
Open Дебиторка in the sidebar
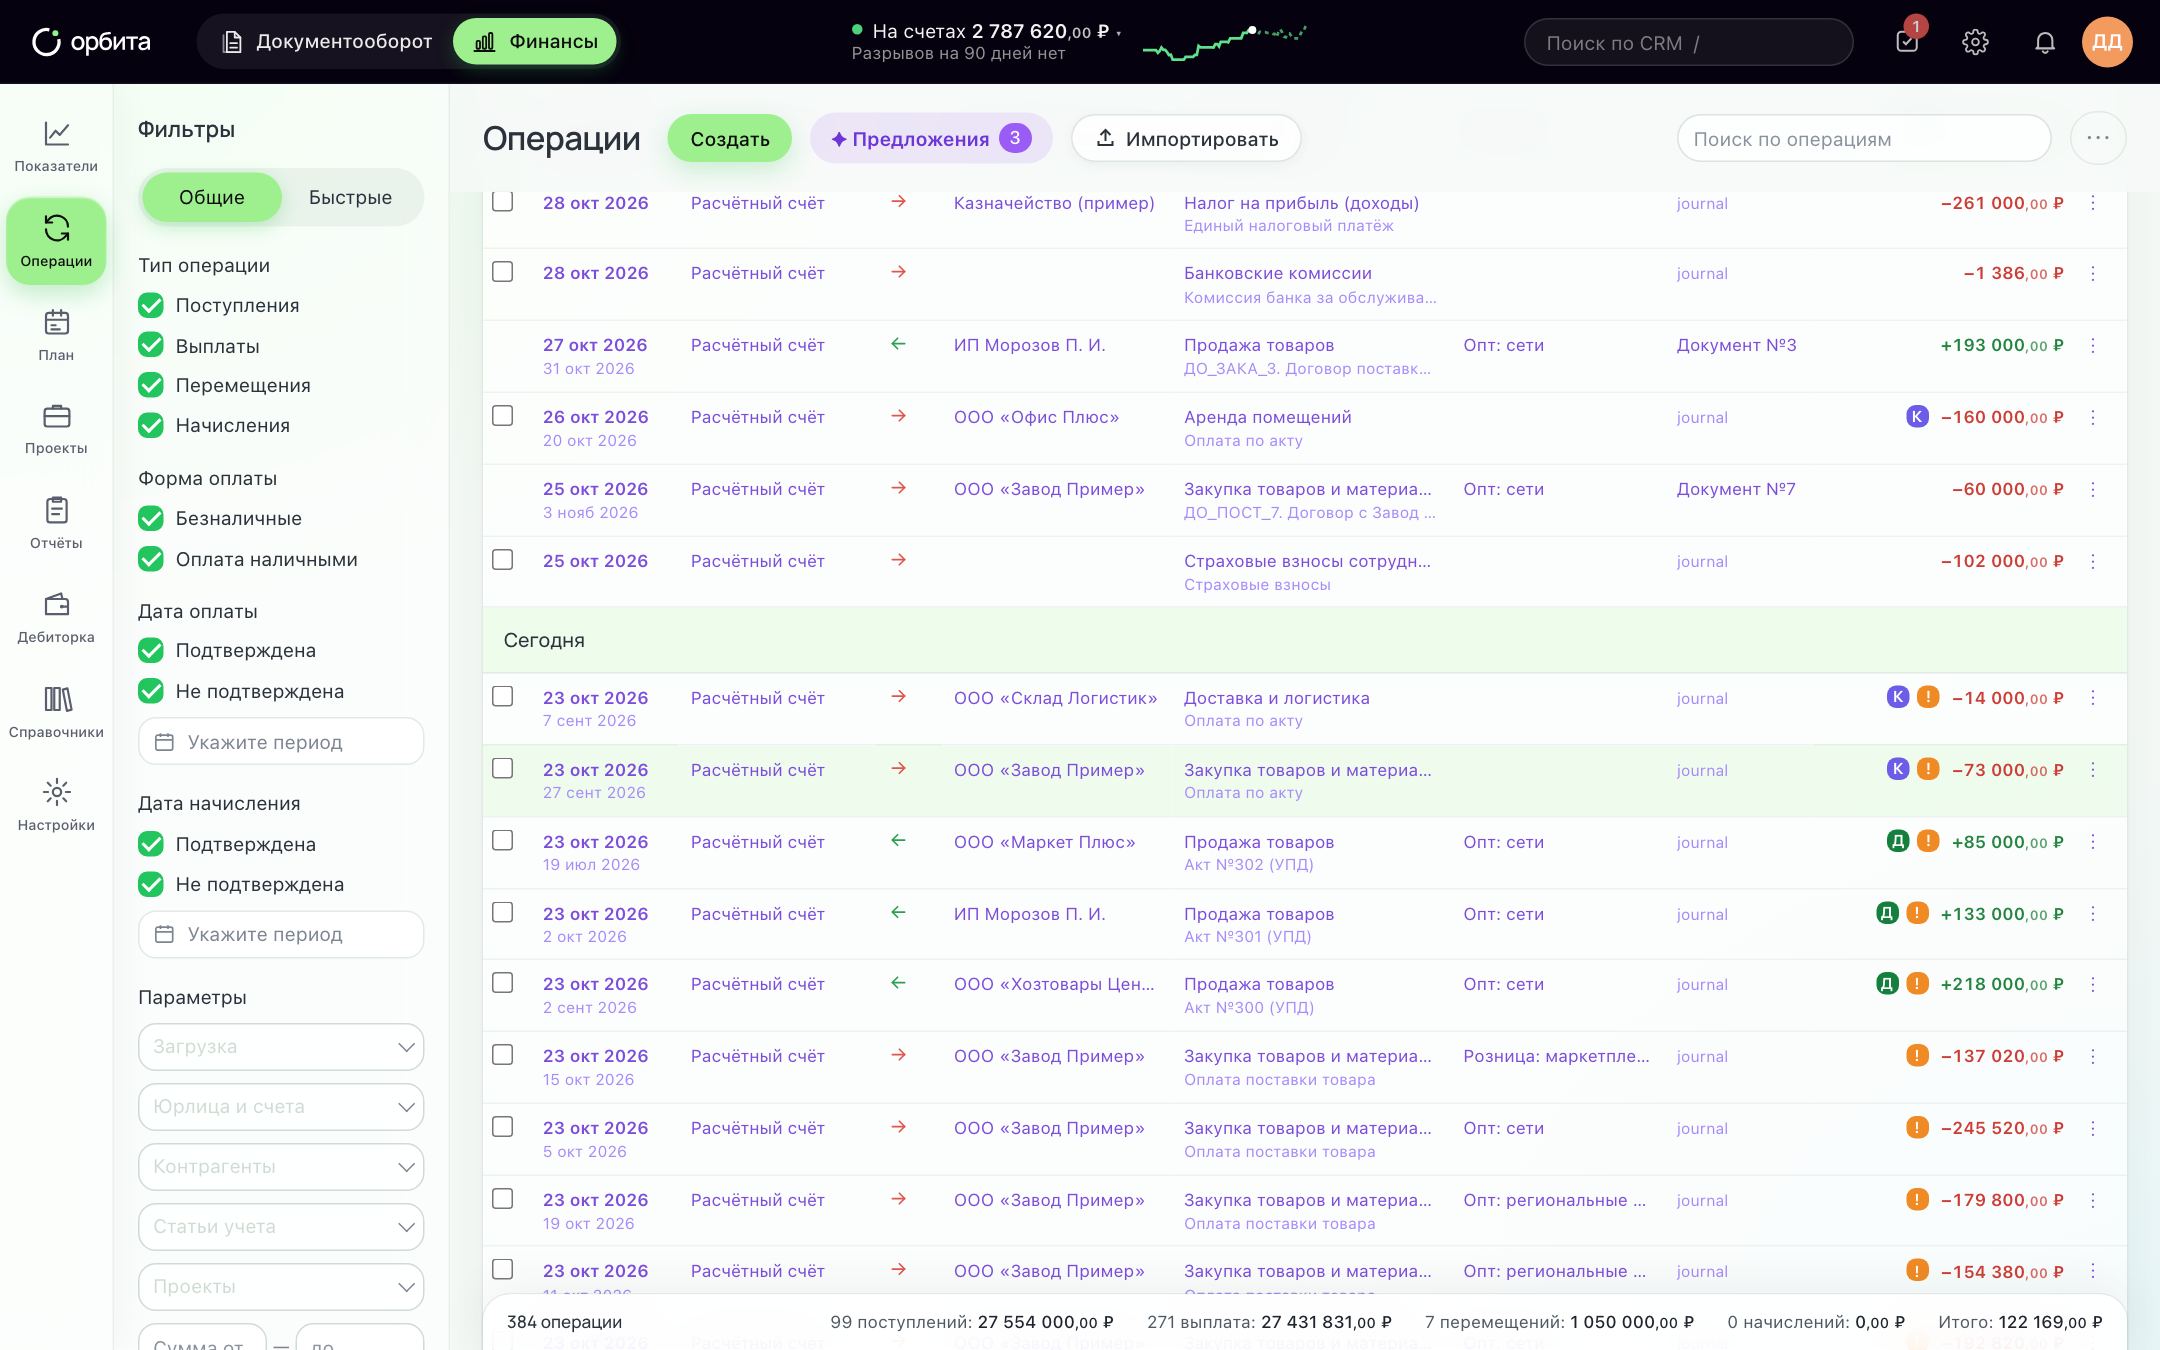[56, 618]
